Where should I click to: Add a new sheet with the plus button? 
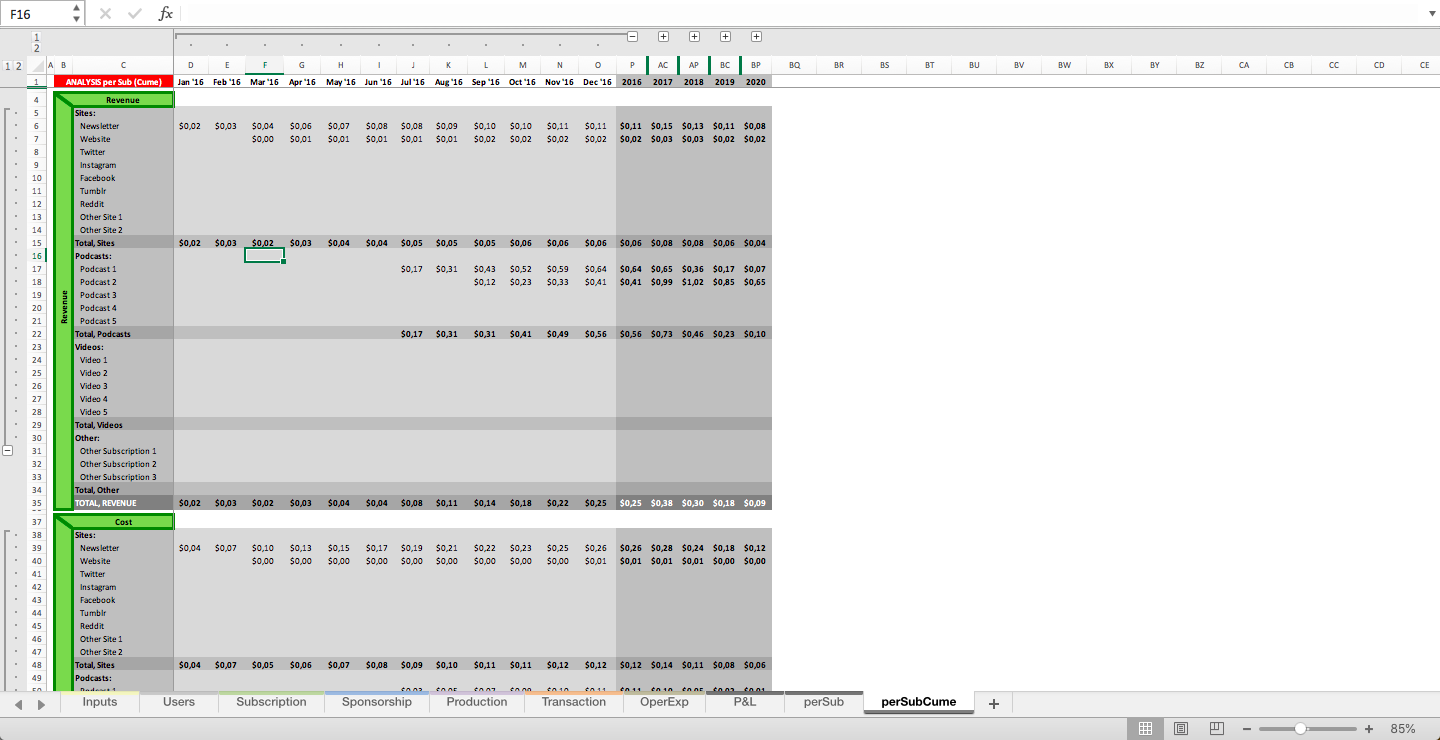993,704
